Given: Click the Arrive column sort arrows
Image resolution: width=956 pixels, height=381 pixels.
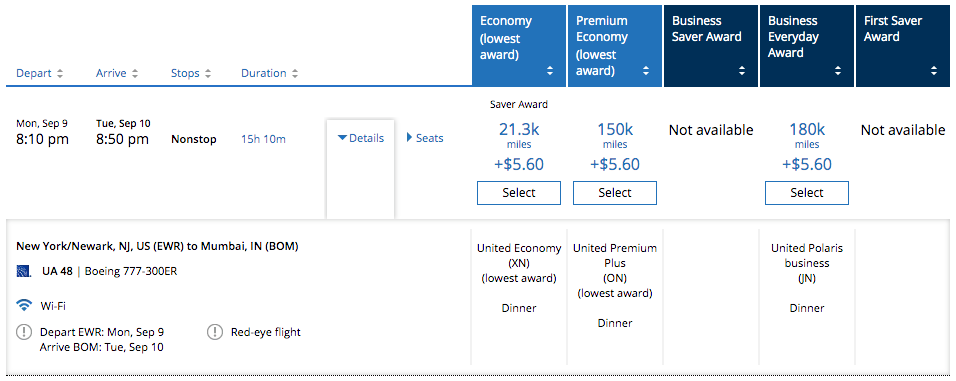Looking at the screenshot, I should tap(135, 74).
